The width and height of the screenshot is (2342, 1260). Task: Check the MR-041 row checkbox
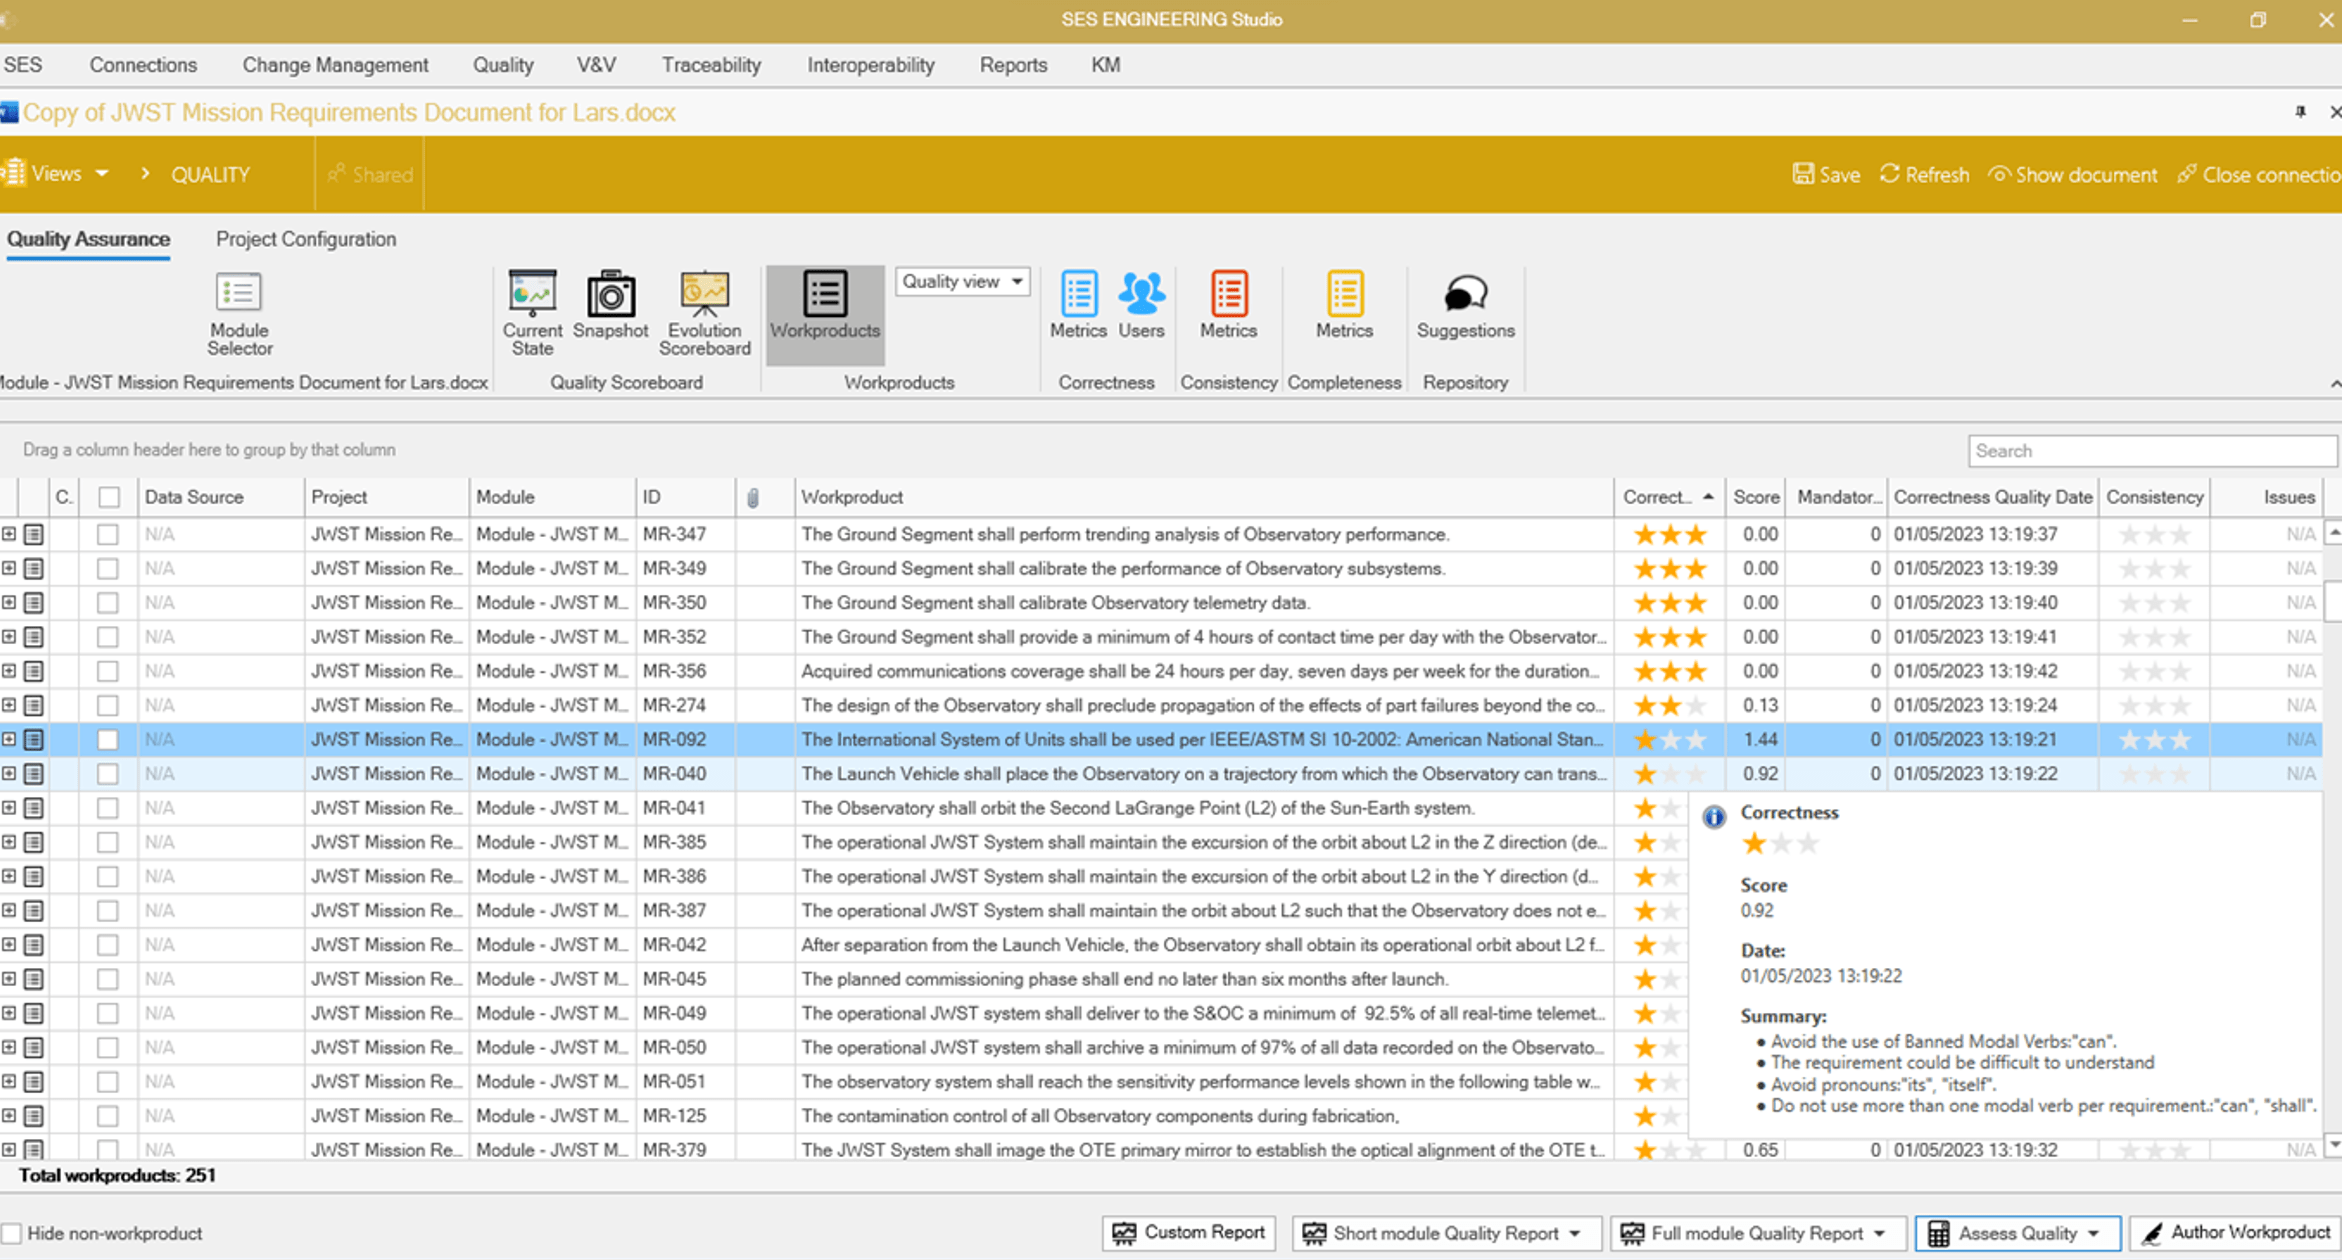(107, 808)
